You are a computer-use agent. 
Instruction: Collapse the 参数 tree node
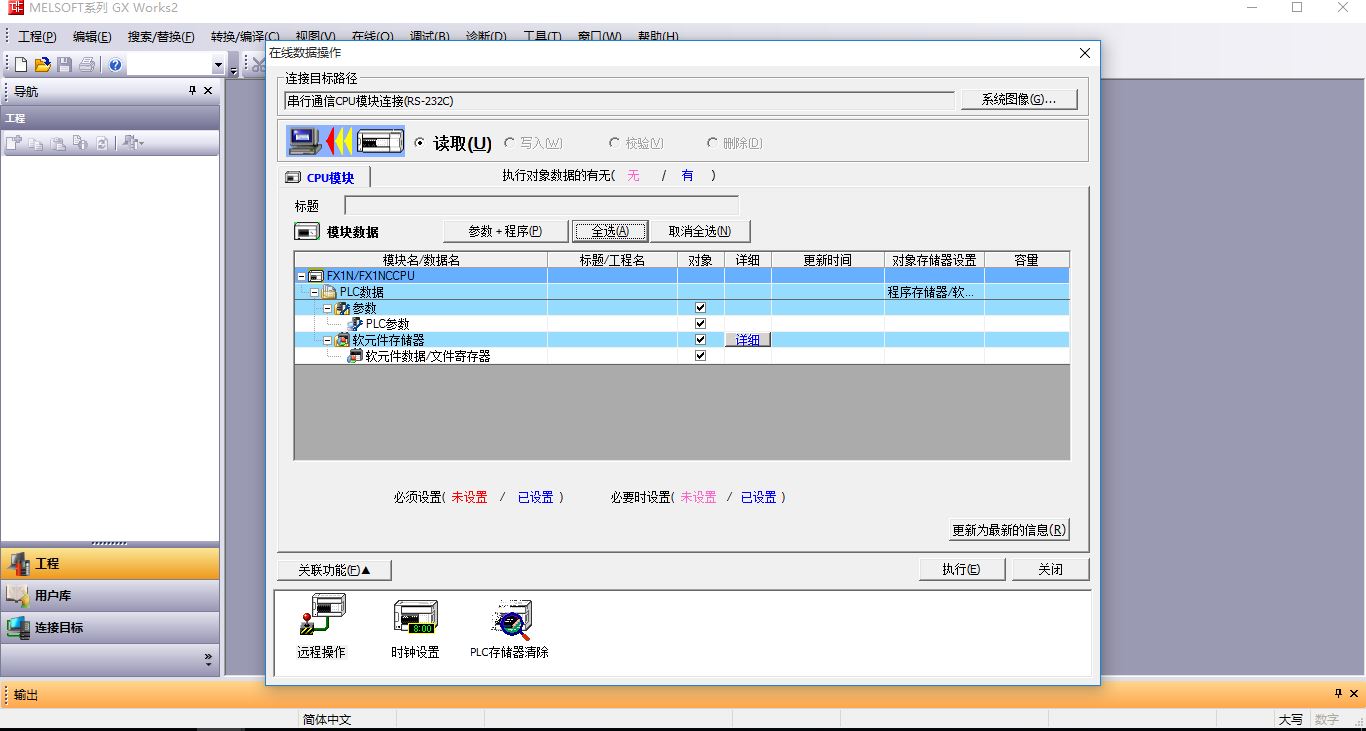pos(327,308)
